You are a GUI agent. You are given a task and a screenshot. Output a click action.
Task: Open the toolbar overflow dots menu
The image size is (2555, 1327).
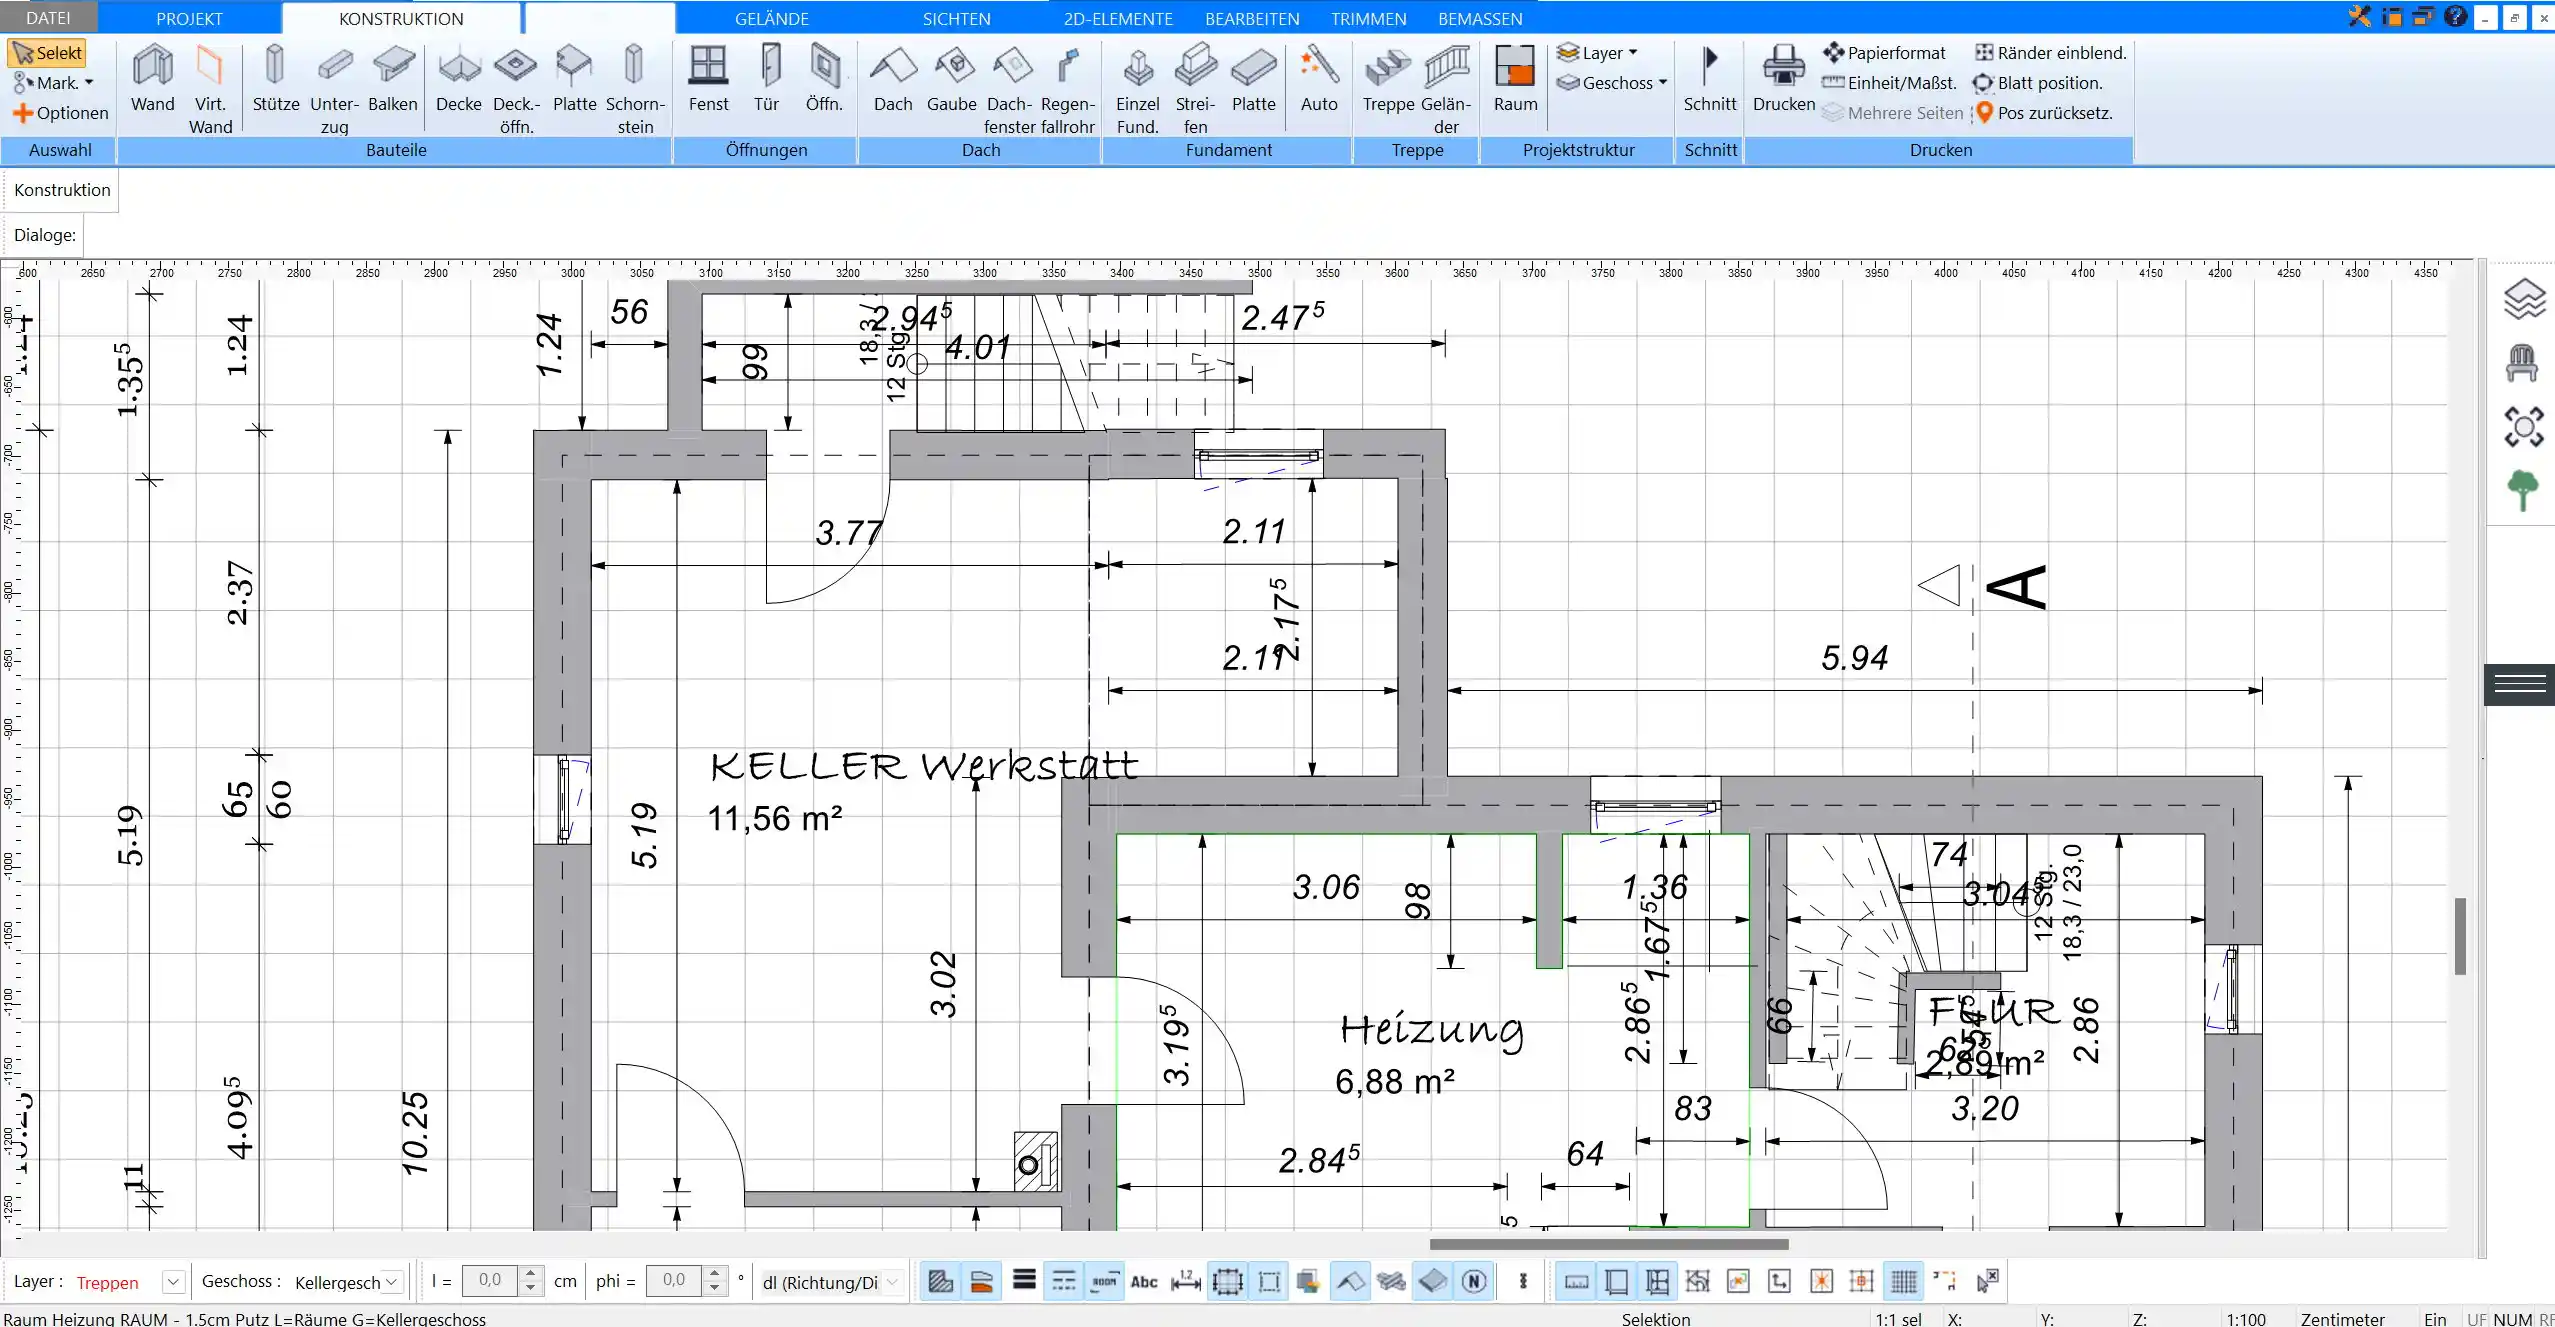coord(1523,1282)
